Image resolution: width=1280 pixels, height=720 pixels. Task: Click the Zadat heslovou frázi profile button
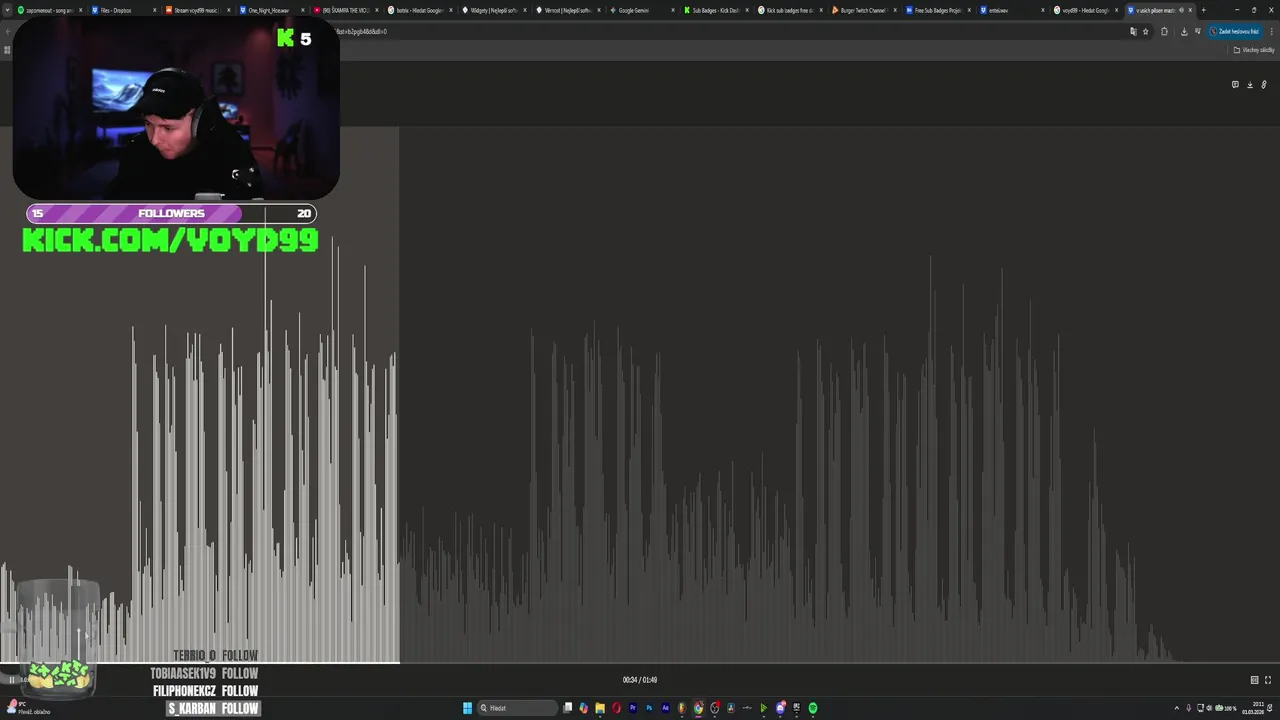(1234, 31)
